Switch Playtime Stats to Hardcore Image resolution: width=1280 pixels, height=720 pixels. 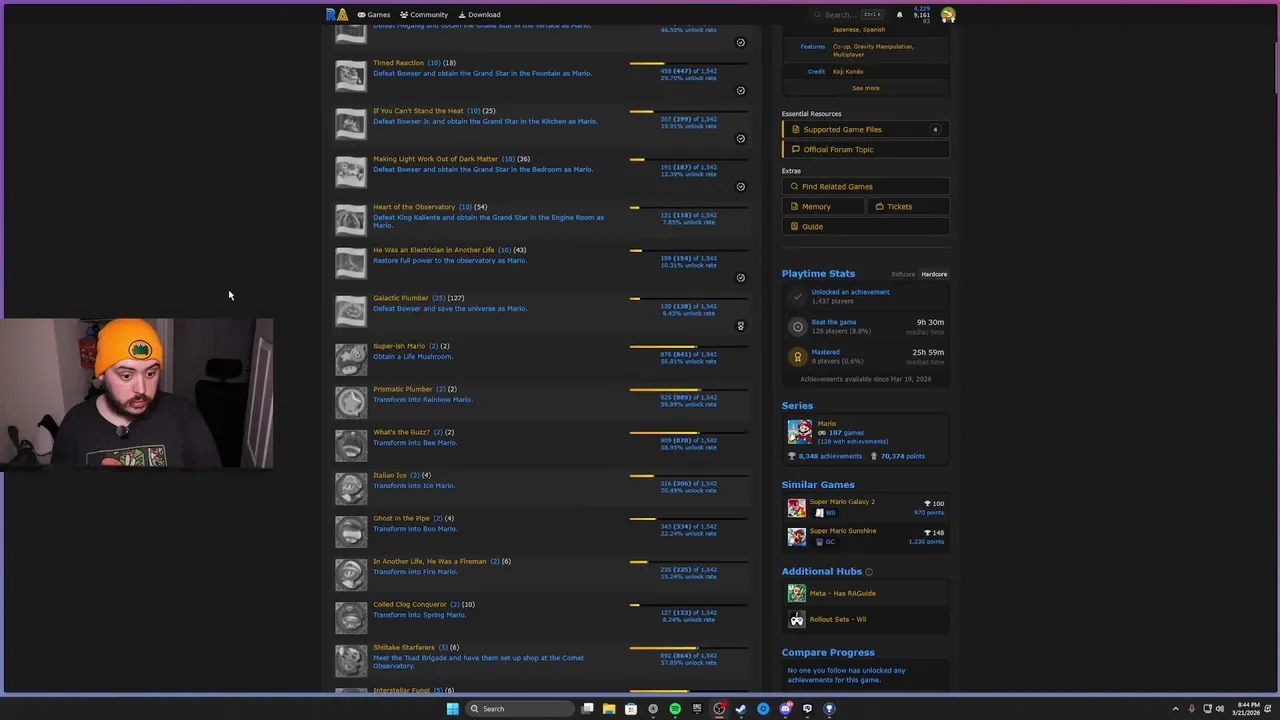934,274
